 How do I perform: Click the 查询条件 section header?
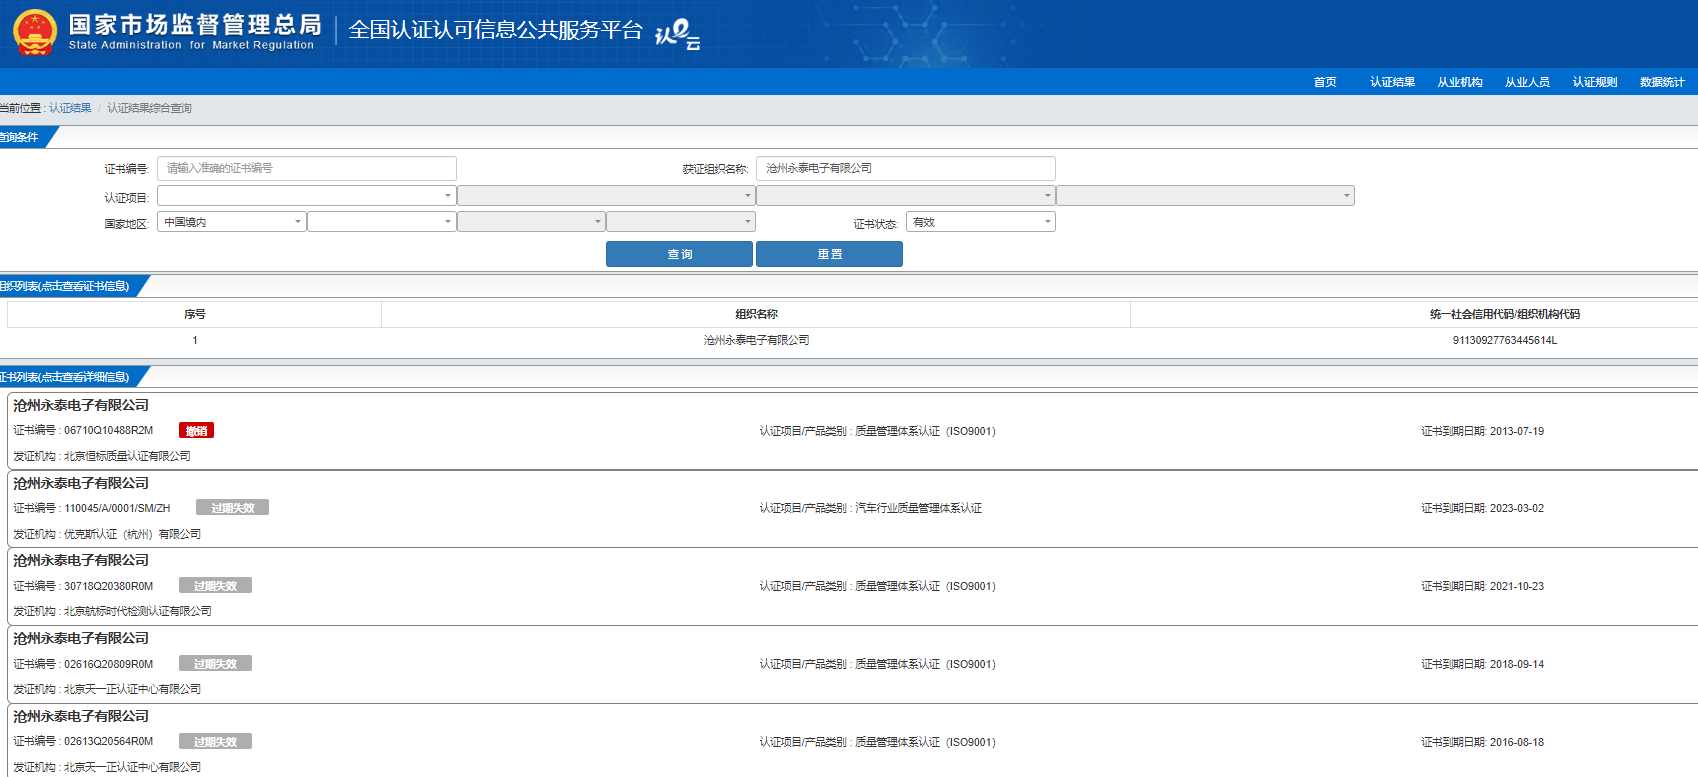(x=22, y=137)
